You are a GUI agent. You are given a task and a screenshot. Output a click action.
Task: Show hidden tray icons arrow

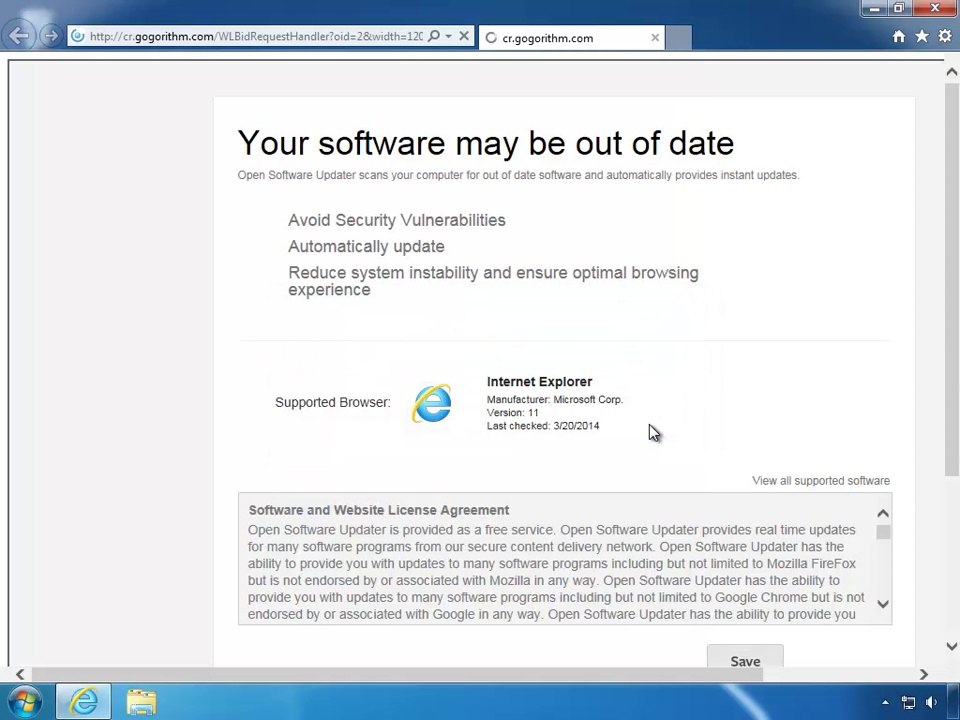885,702
